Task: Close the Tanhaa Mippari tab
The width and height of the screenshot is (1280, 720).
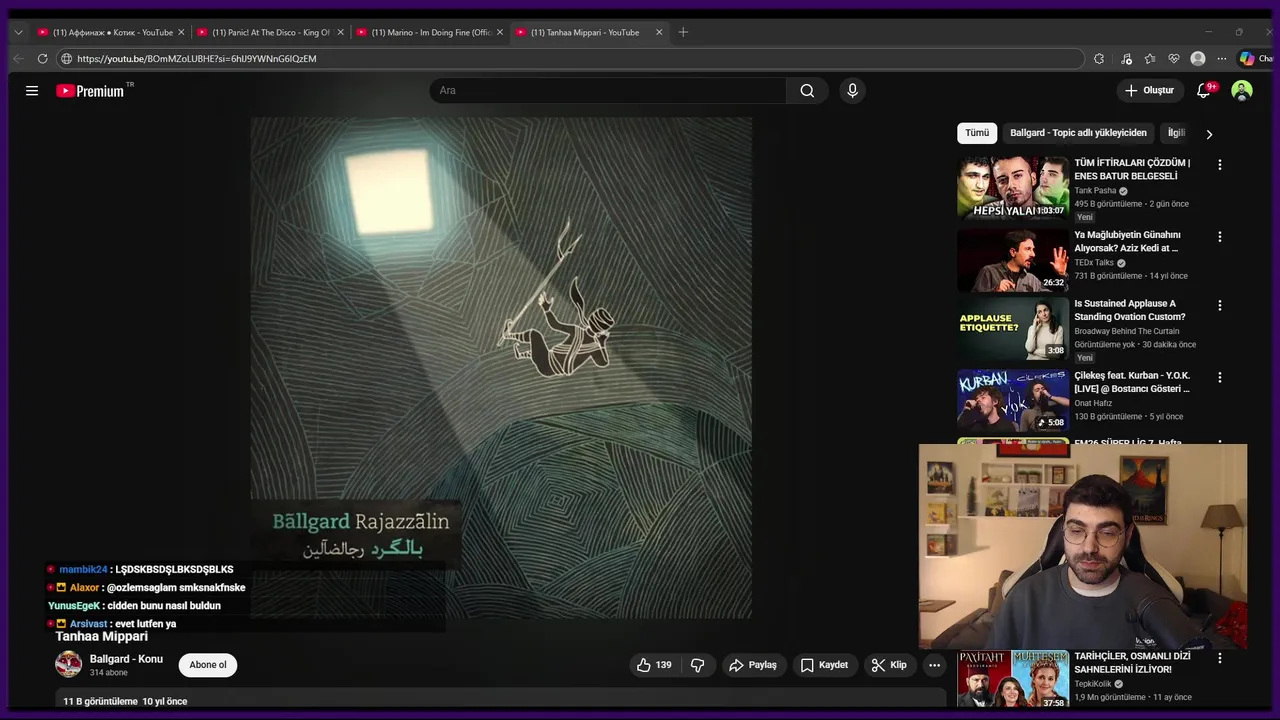Action: [x=659, y=32]
